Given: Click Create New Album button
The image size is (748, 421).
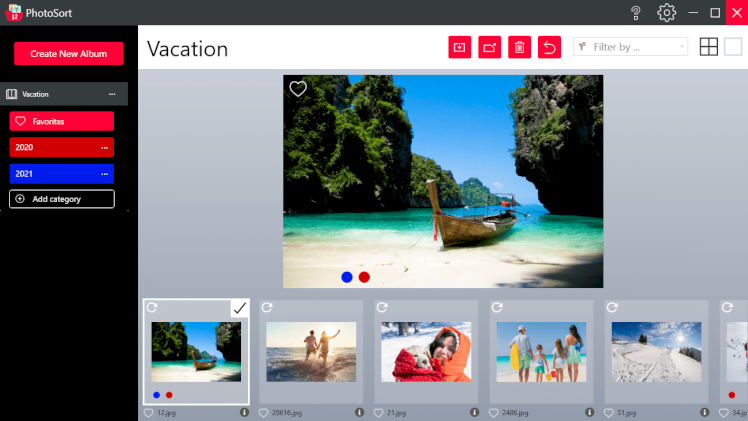Looking at the screenshot, I should tap(69, 53).
